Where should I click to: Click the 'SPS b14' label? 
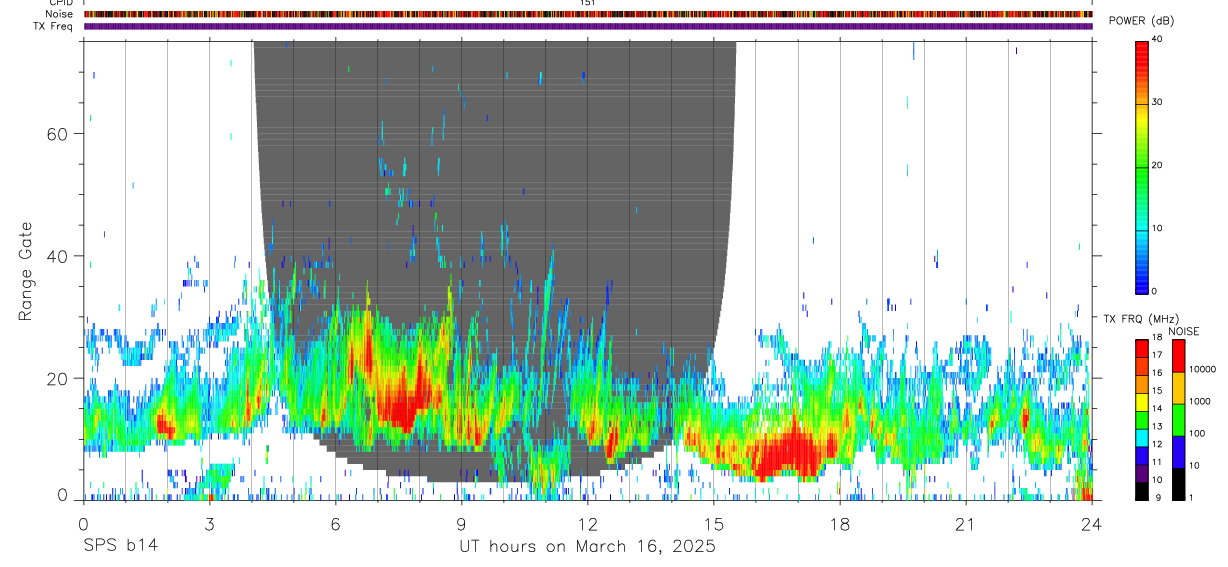pos(120,547)
